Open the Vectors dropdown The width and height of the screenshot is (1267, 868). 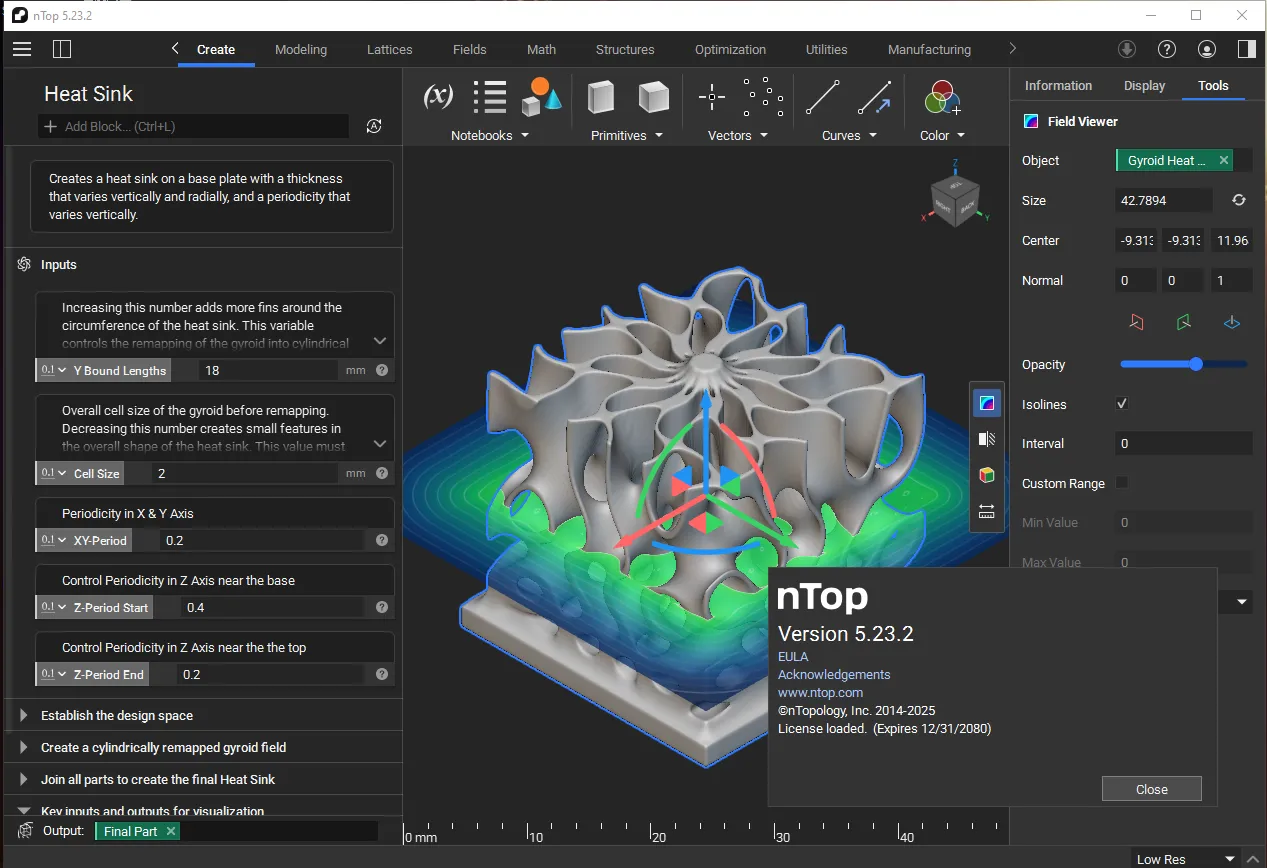tap(738, 135)
